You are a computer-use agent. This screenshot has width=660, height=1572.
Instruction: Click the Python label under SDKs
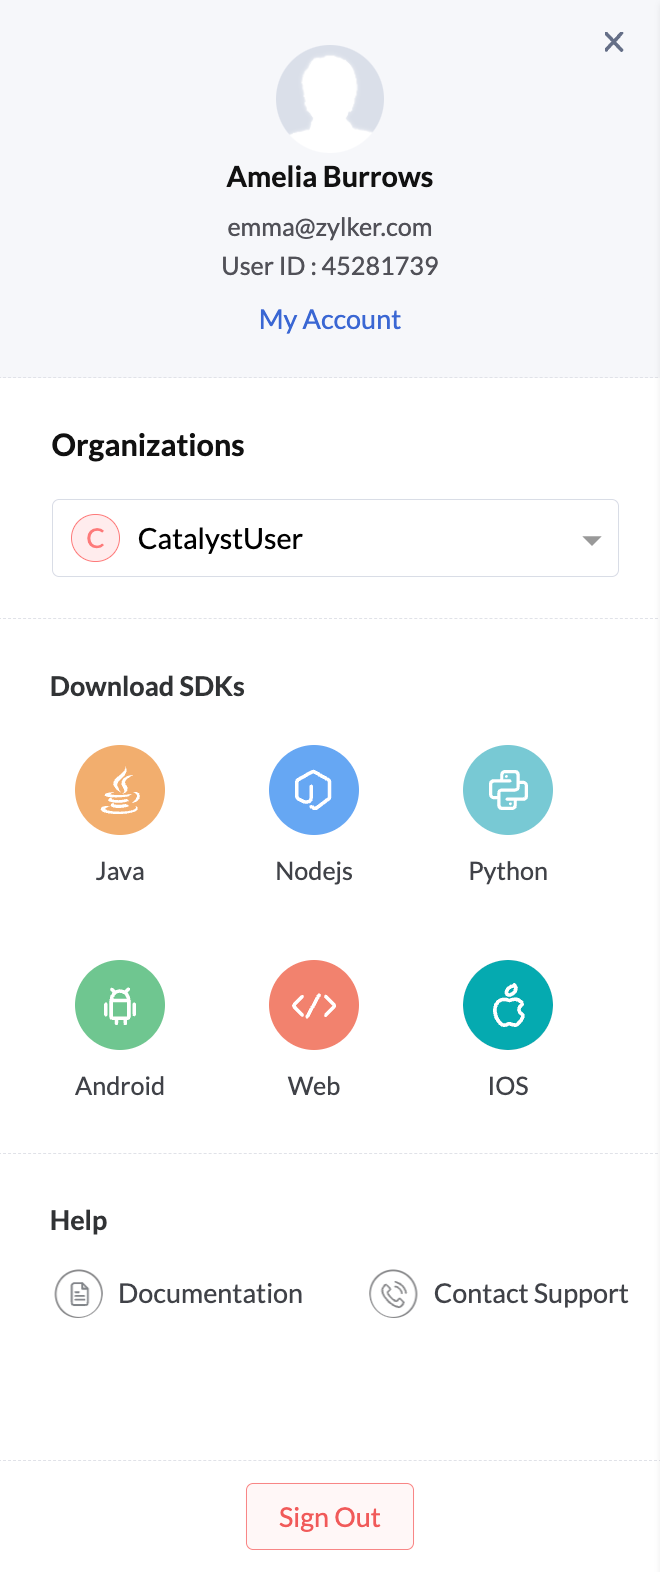[508, 872]
